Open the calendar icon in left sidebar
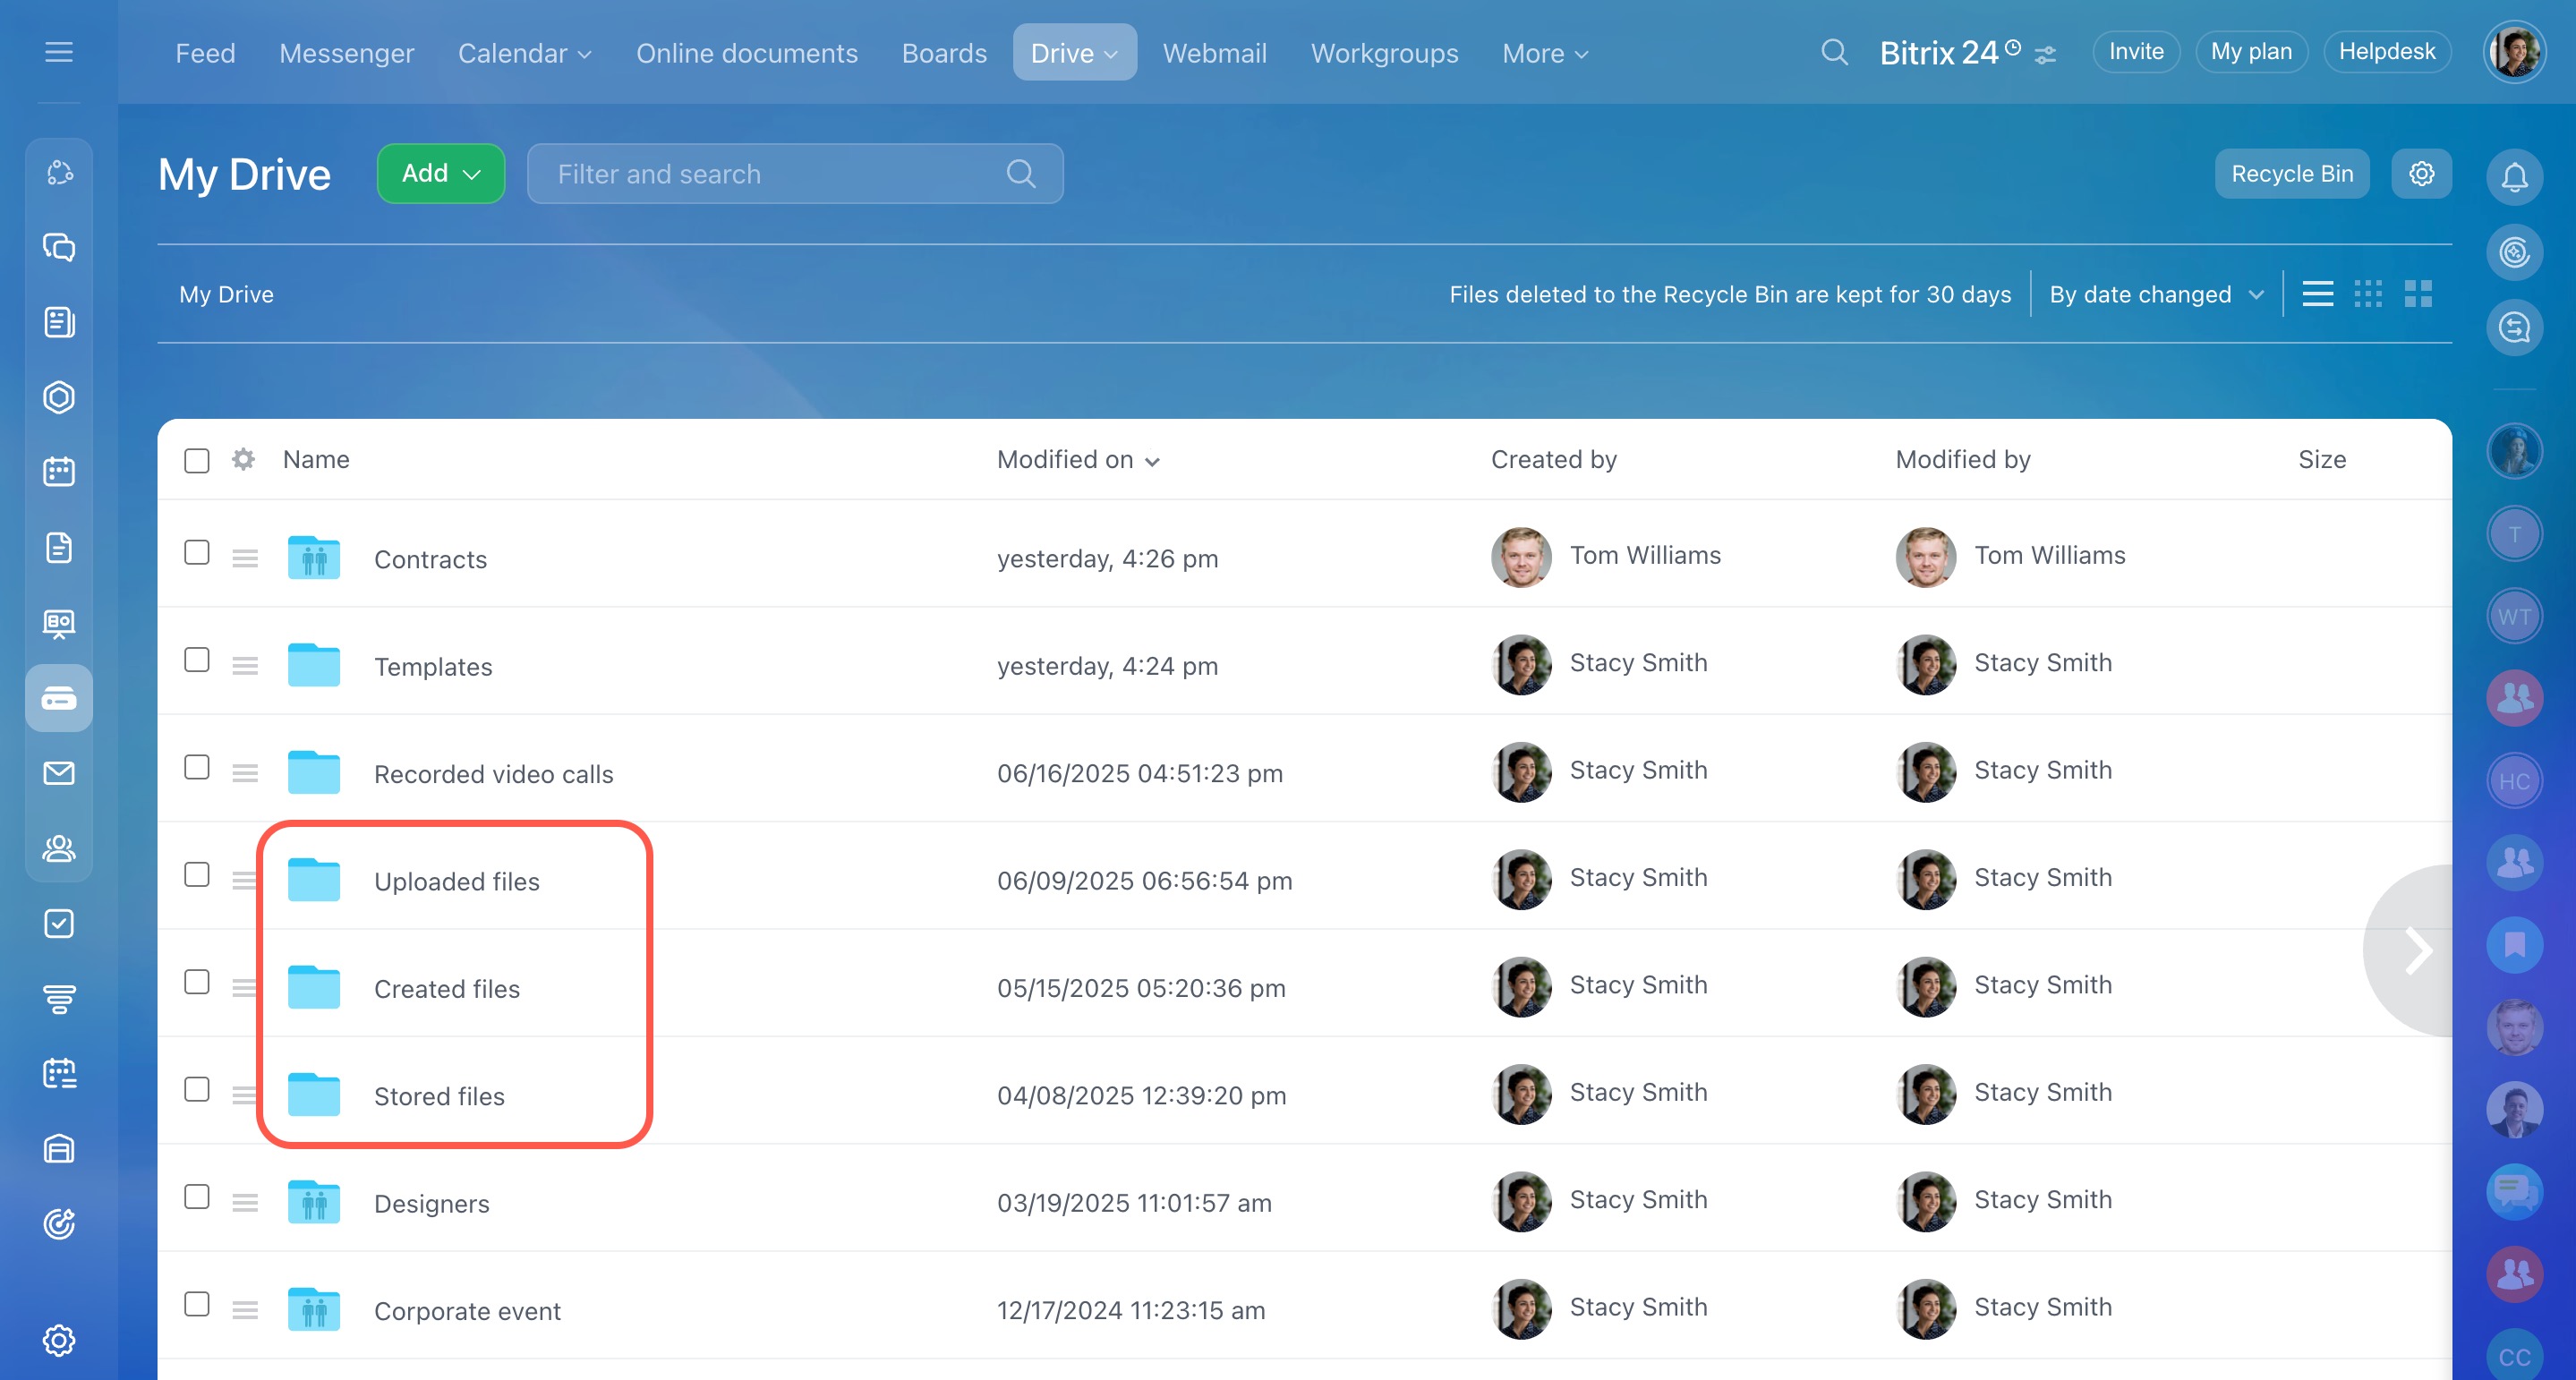Image resolution: width=2576 pixels, height=1380 pixels. 59,472
